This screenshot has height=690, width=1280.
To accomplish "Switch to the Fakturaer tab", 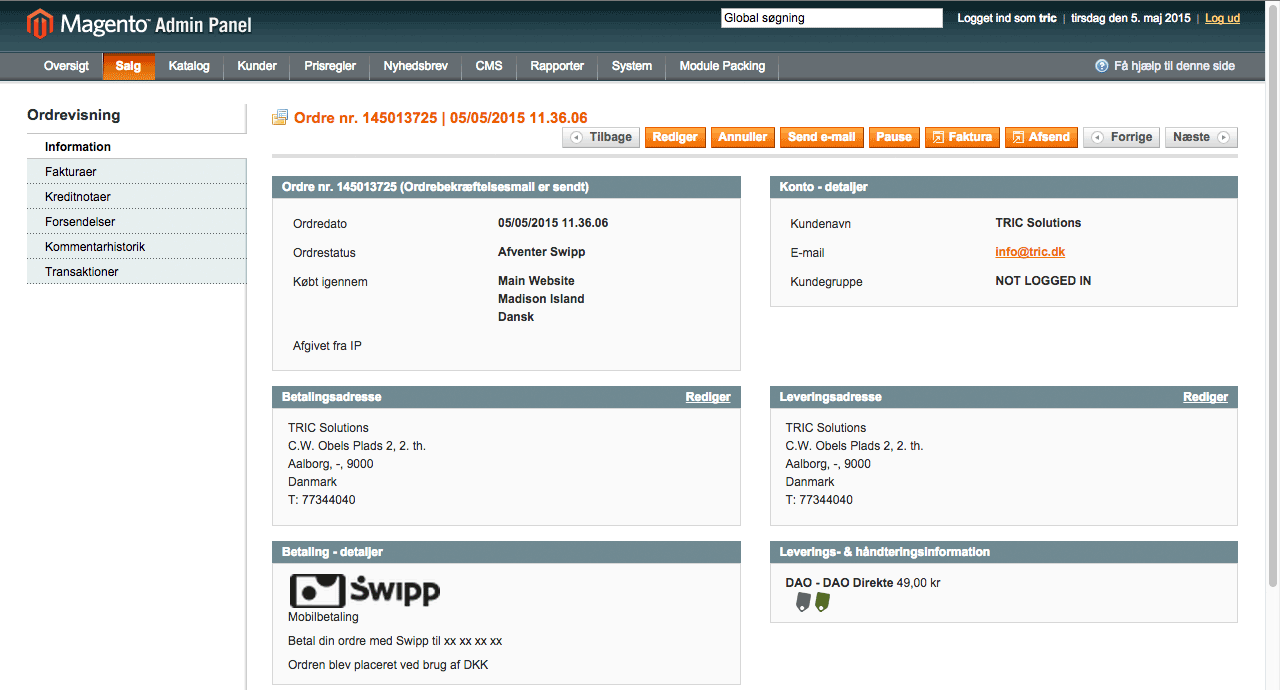I will tap(71, 172).
